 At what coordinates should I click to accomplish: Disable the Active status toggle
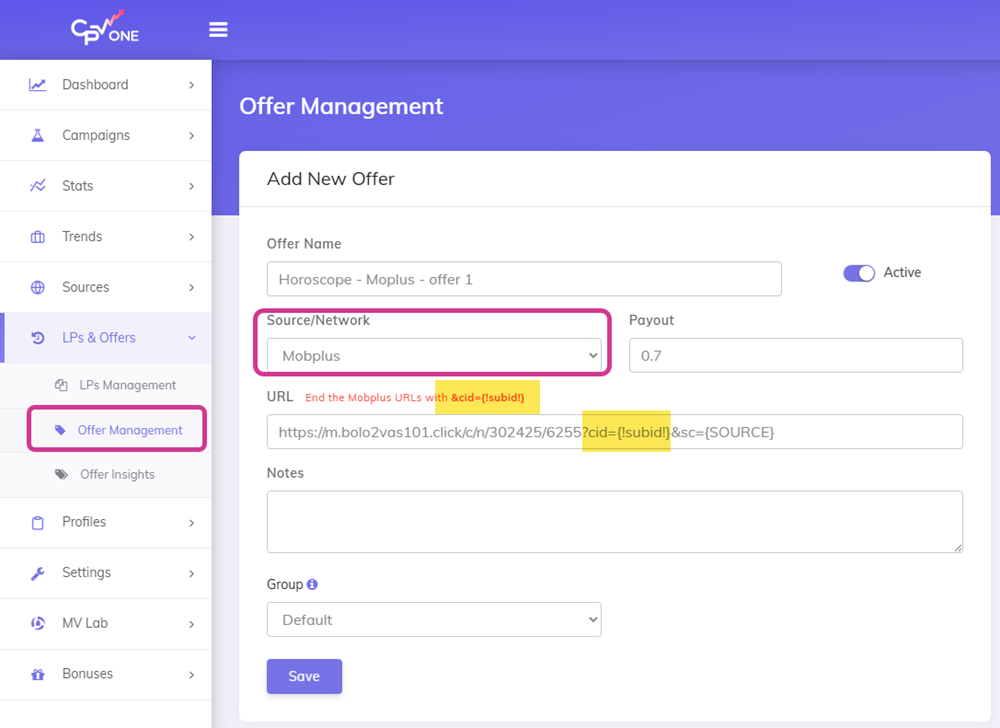tap(858, 272)
